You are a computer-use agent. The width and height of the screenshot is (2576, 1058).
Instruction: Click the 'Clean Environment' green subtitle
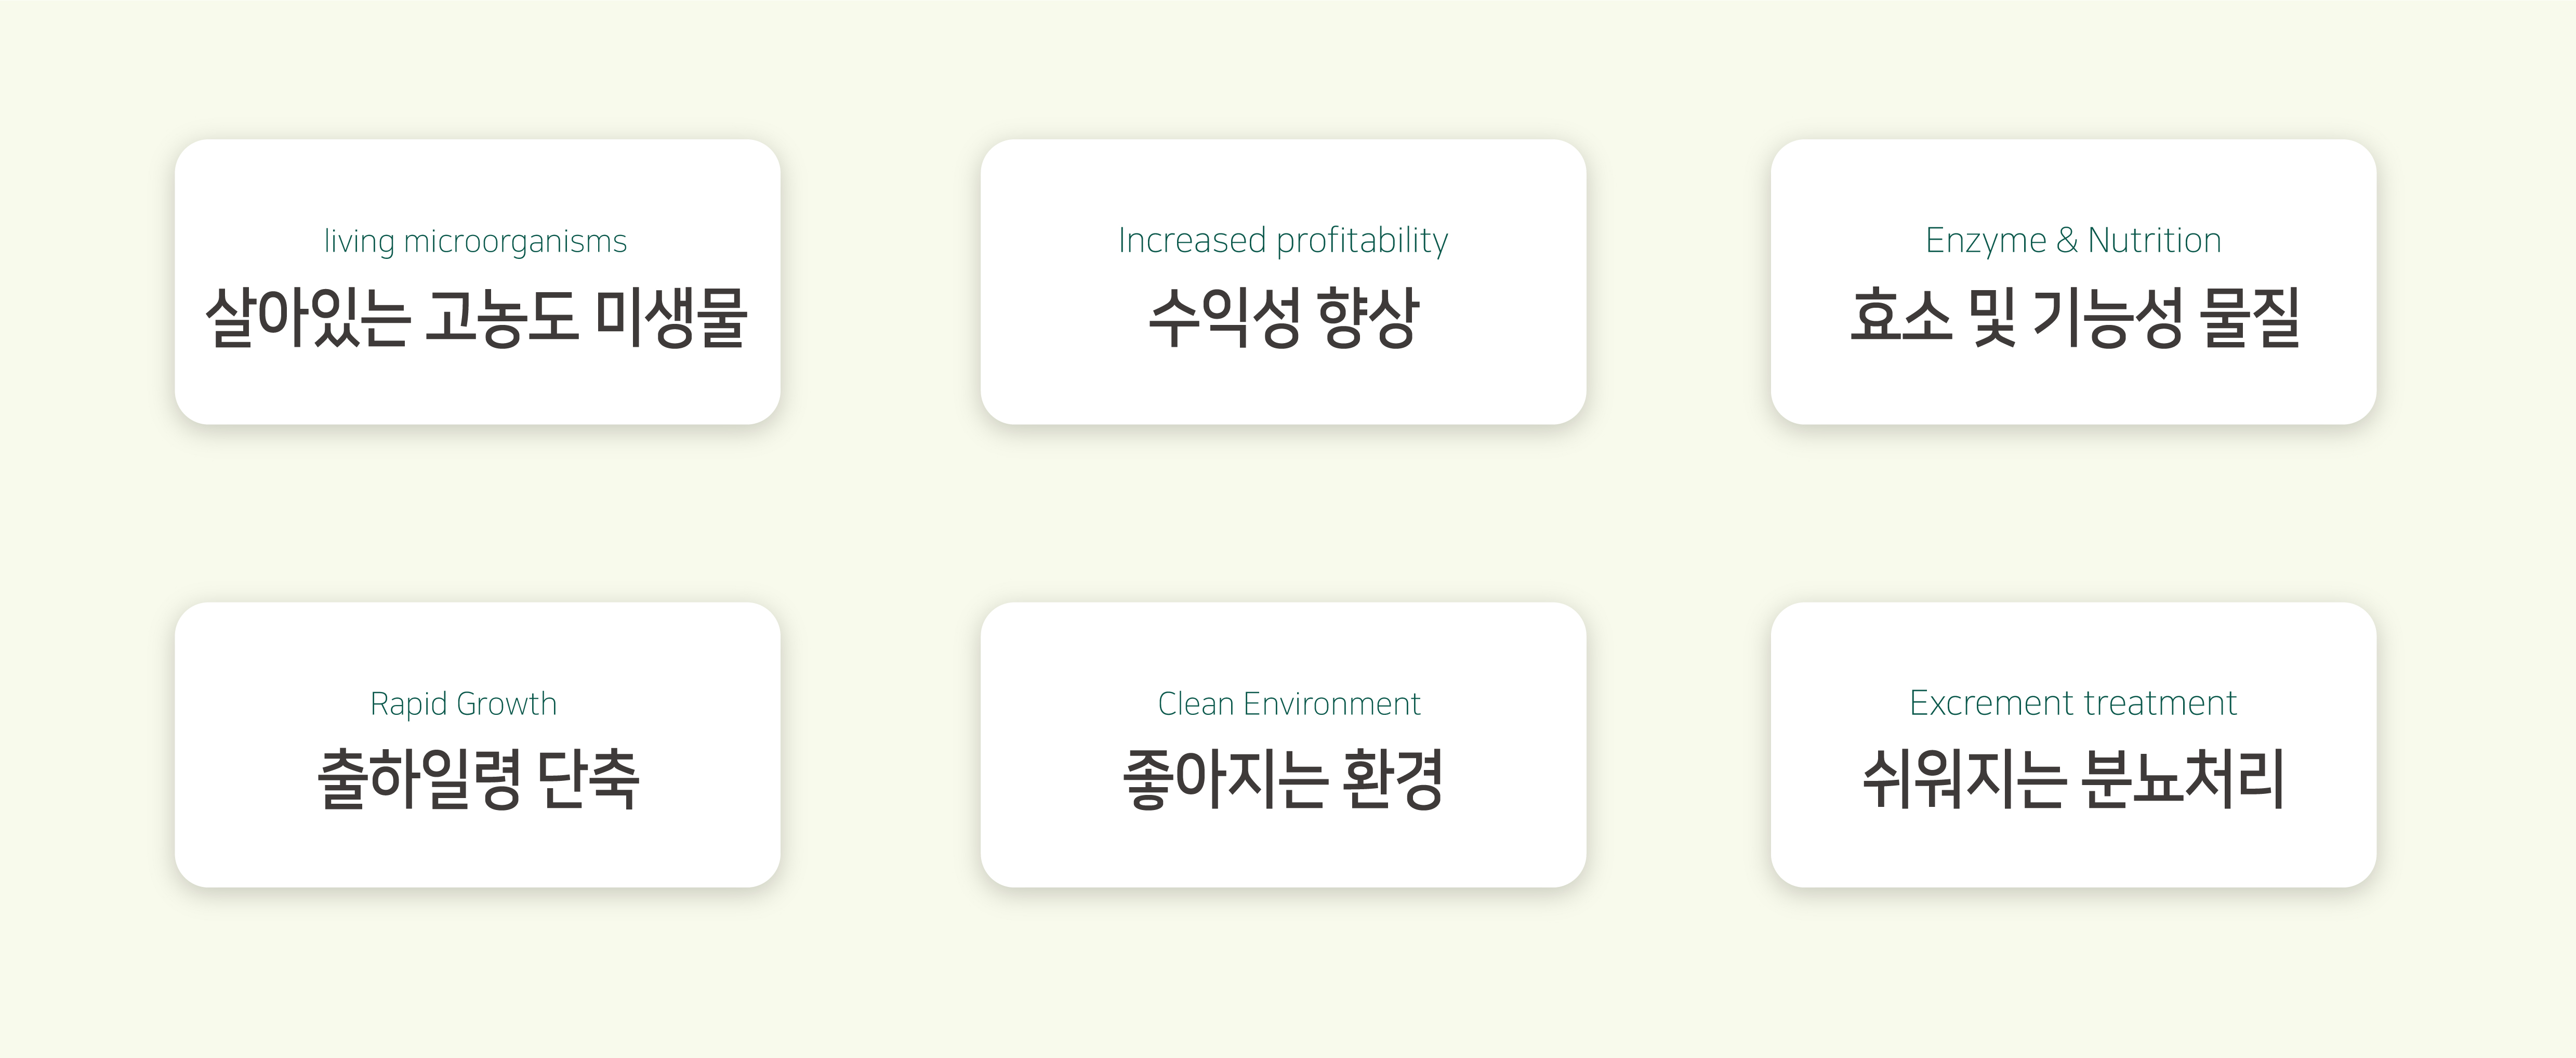[x=1289, y=704]
